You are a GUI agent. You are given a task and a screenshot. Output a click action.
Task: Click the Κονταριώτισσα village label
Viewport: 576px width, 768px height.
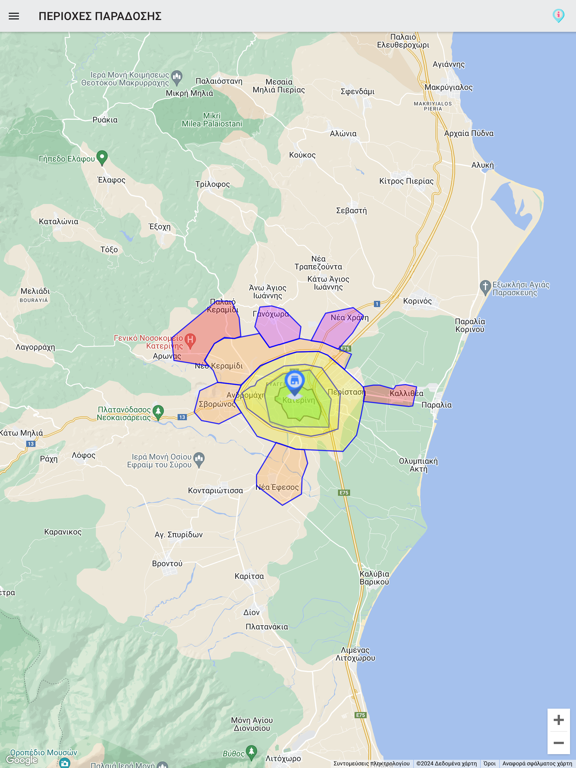click(216, 490)
